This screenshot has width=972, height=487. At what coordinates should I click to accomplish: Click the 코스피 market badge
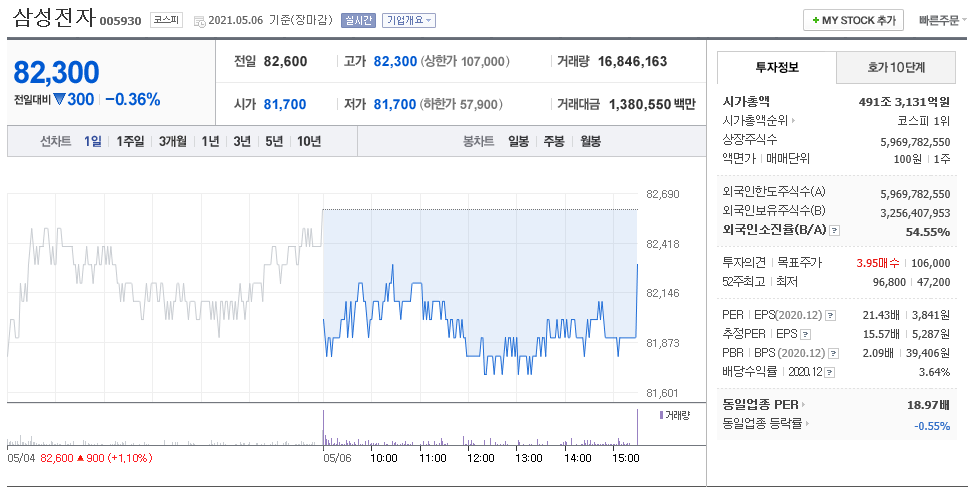[x=166, y=20]
